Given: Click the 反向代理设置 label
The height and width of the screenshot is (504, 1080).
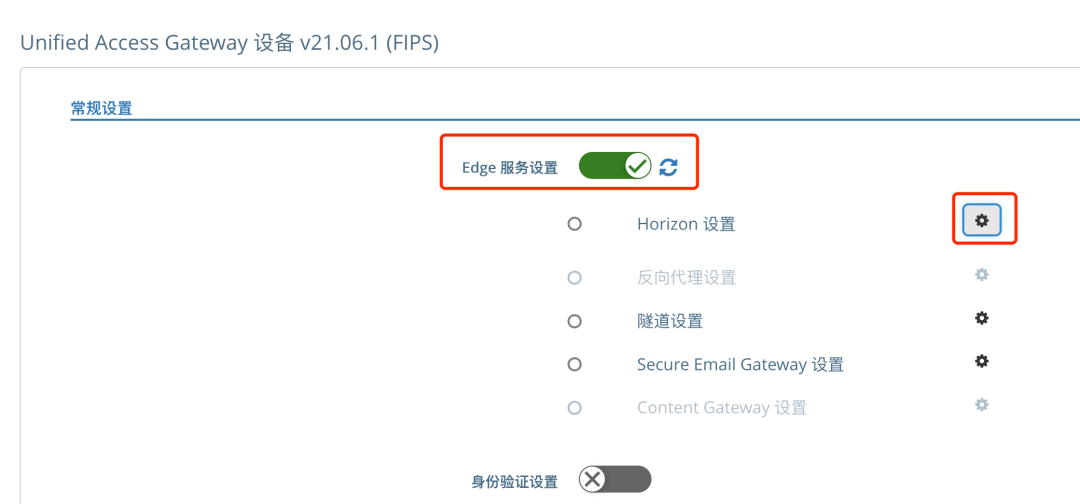Looking at the screenshot, I should coord(686,278).
